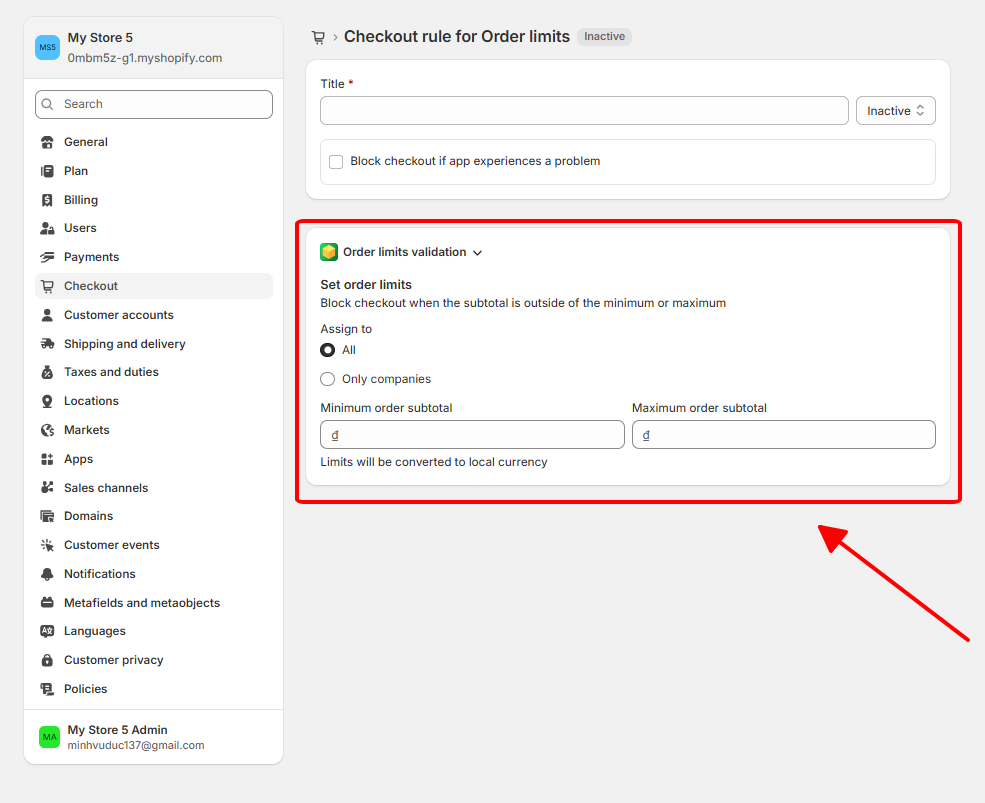
Task: Click the Customer privacy lock icon
Action: click(x=47, y=660)
